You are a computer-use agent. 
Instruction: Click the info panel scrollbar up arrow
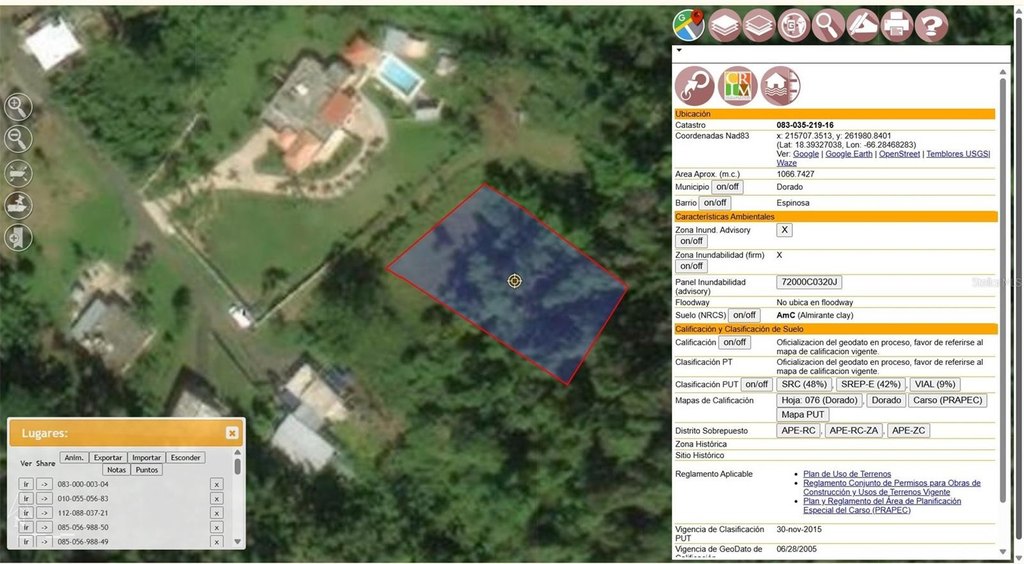point(1004,71)
